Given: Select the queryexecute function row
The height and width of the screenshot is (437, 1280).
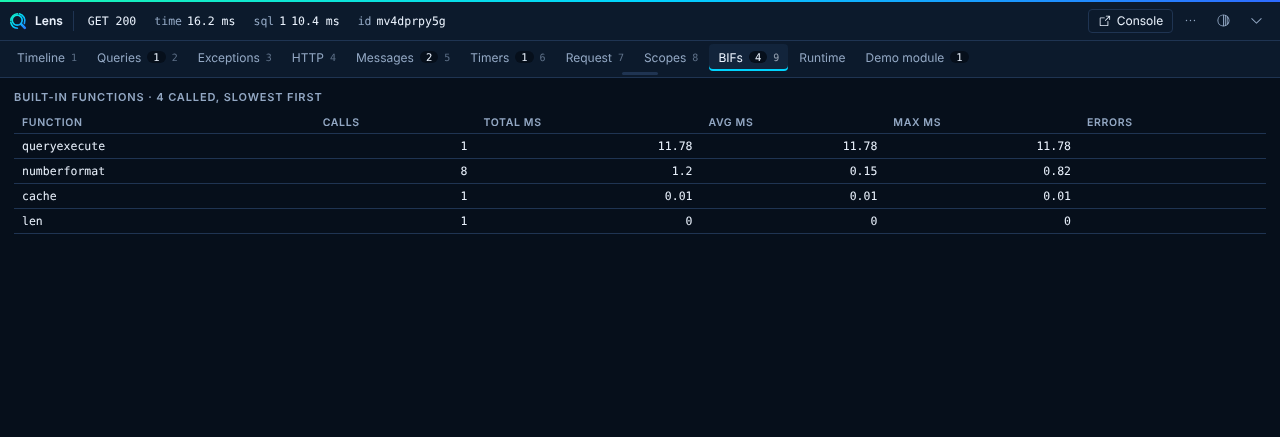Looking at the screenshot, I should [640, 146].
